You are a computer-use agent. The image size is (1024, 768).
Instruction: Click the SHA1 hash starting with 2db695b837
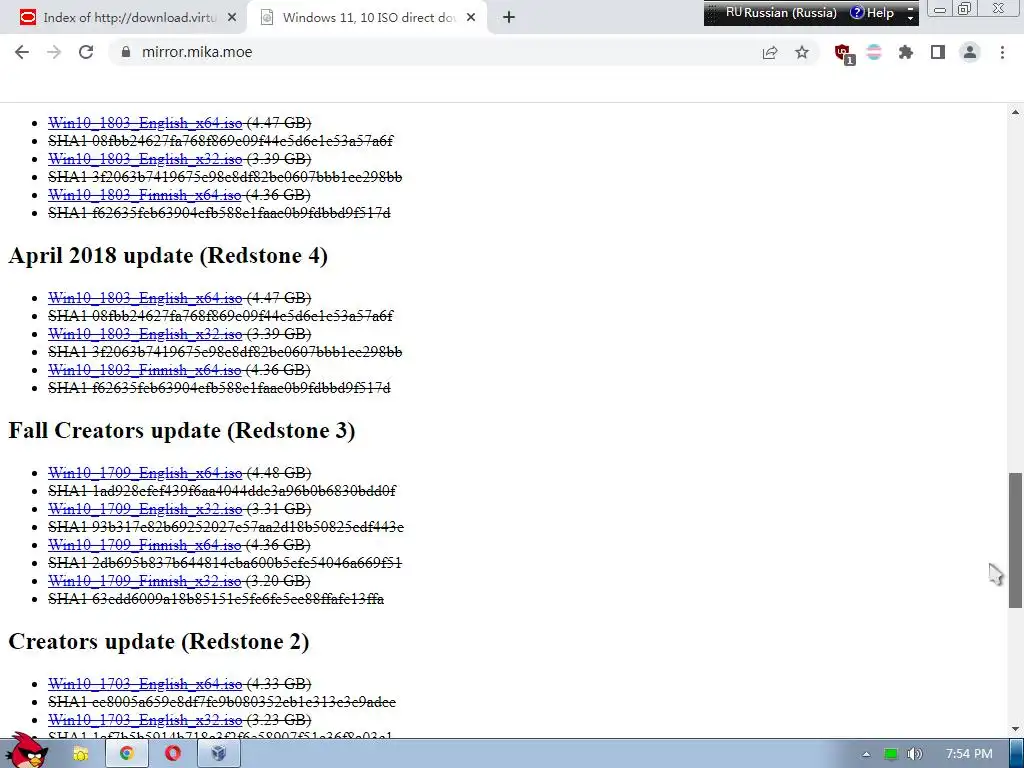(x=225, y=562)
